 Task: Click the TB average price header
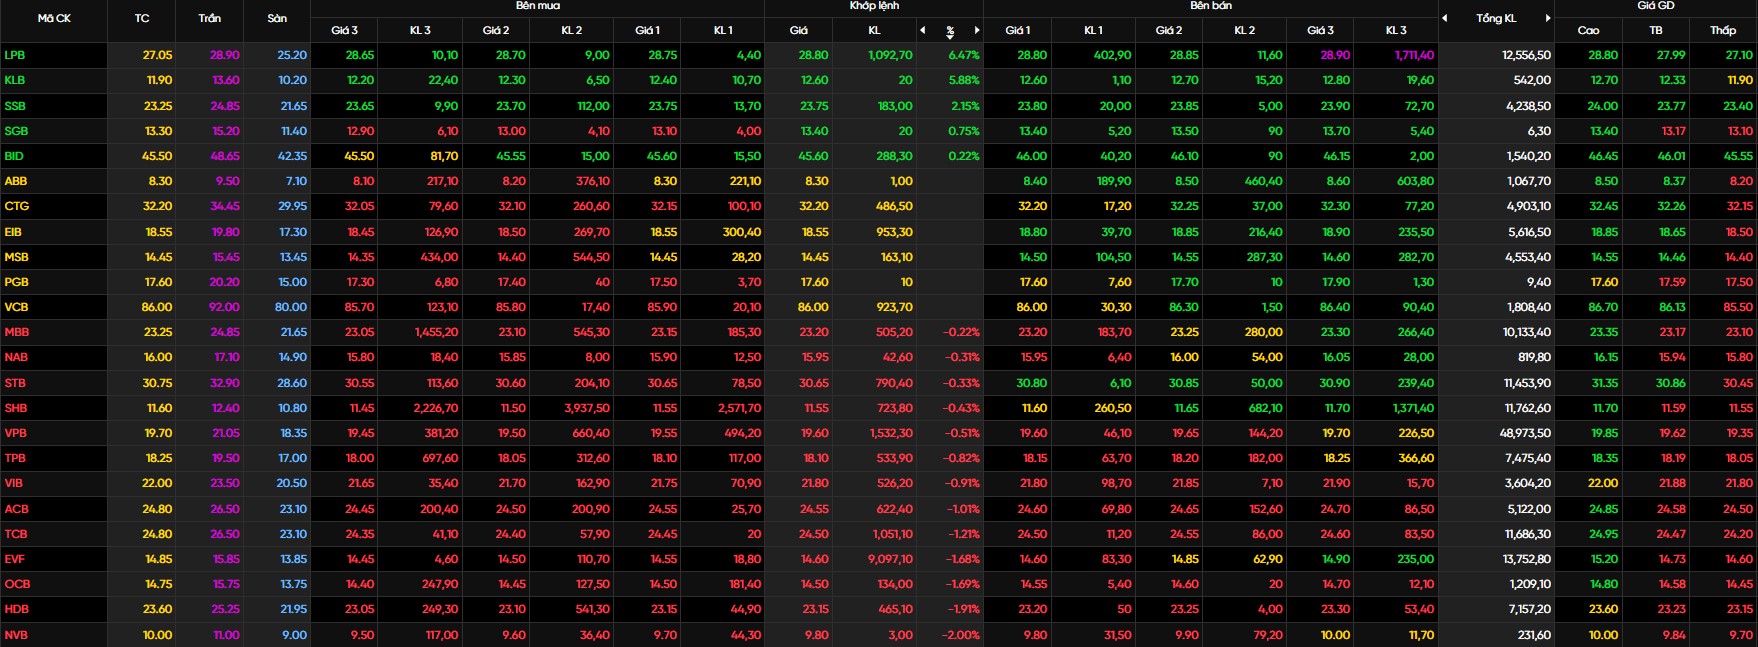1656,30
